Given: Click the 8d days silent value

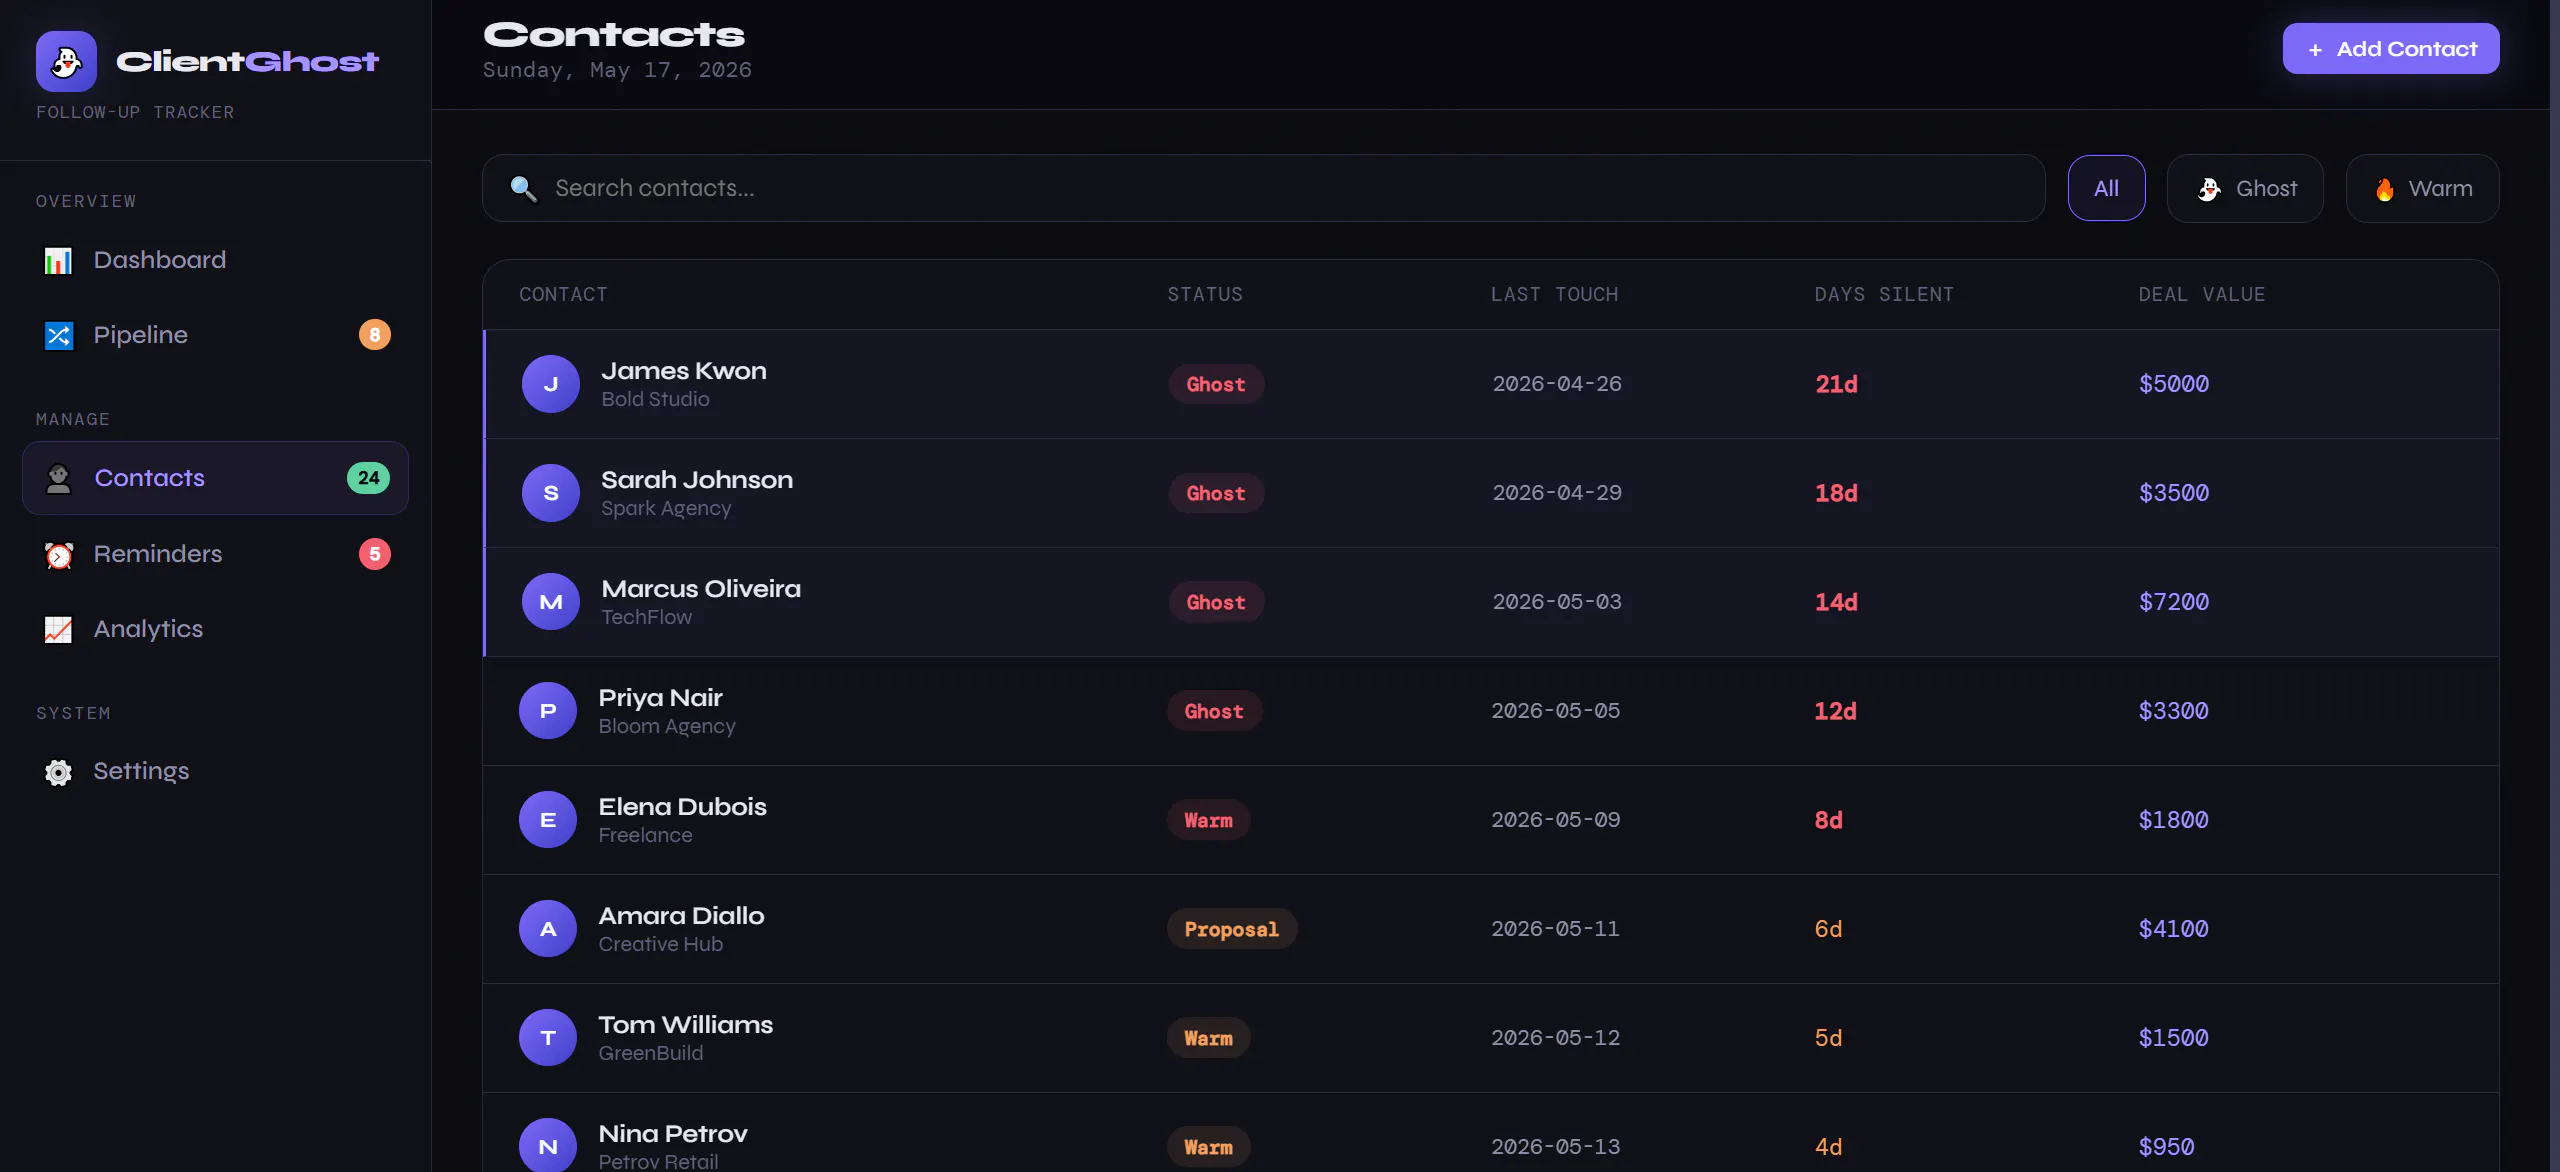Looking at the screenshot, I should [1828, 820].
